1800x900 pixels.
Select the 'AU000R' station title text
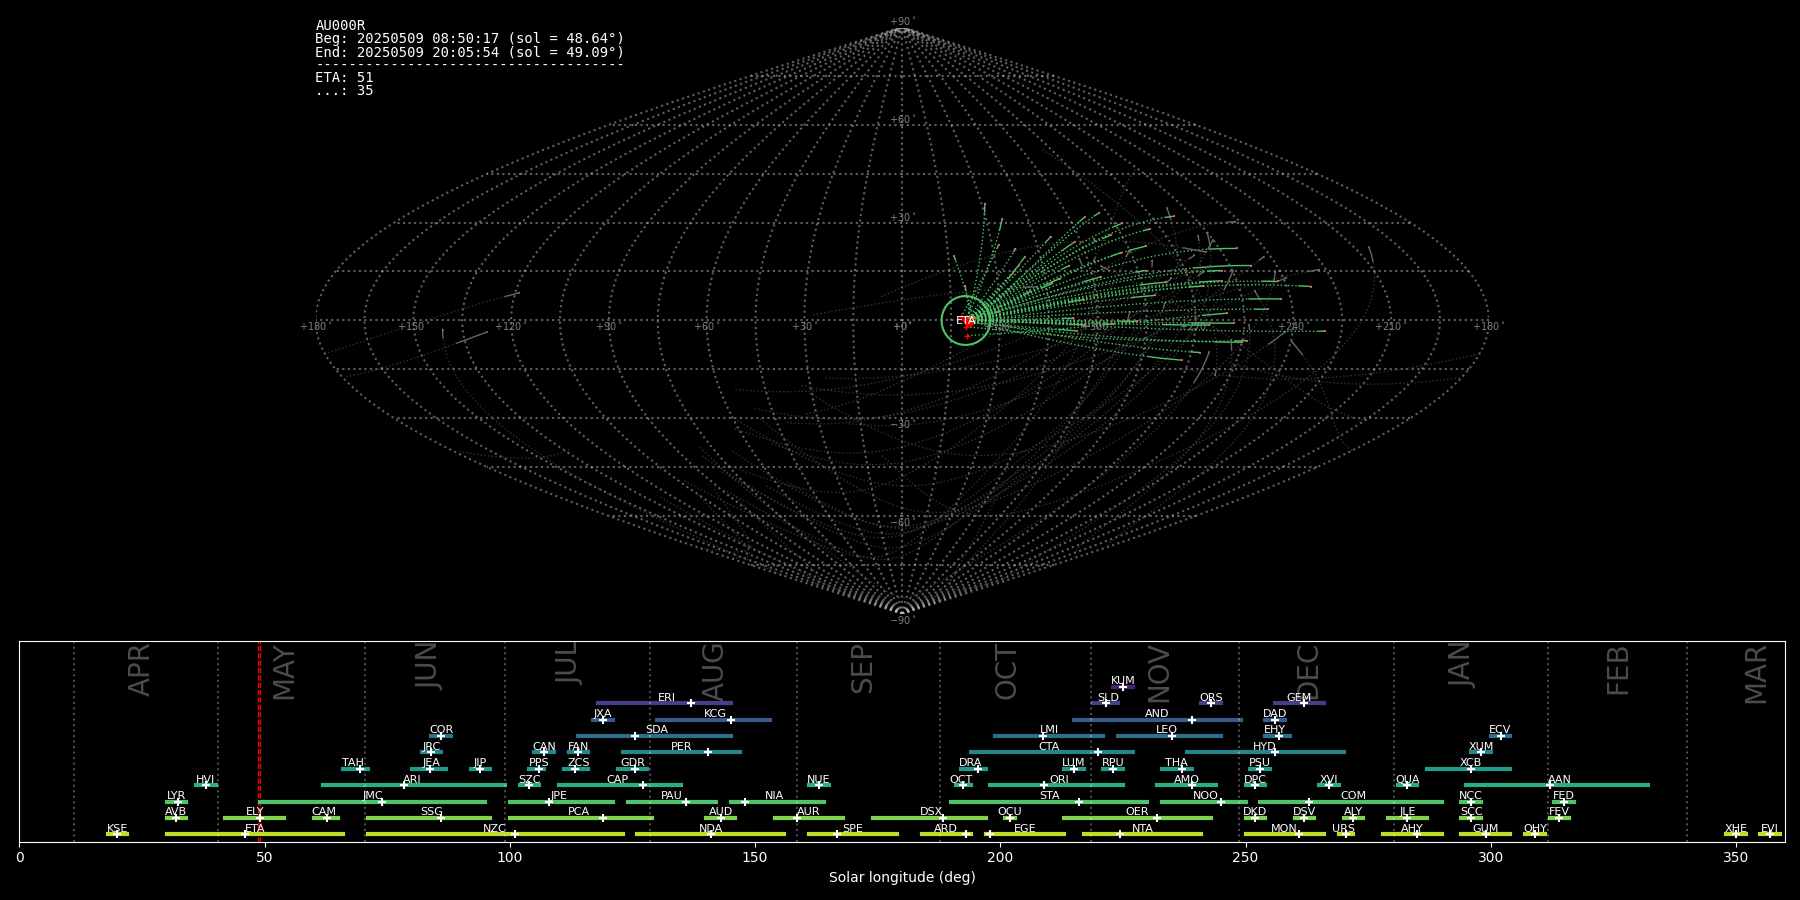340,26
